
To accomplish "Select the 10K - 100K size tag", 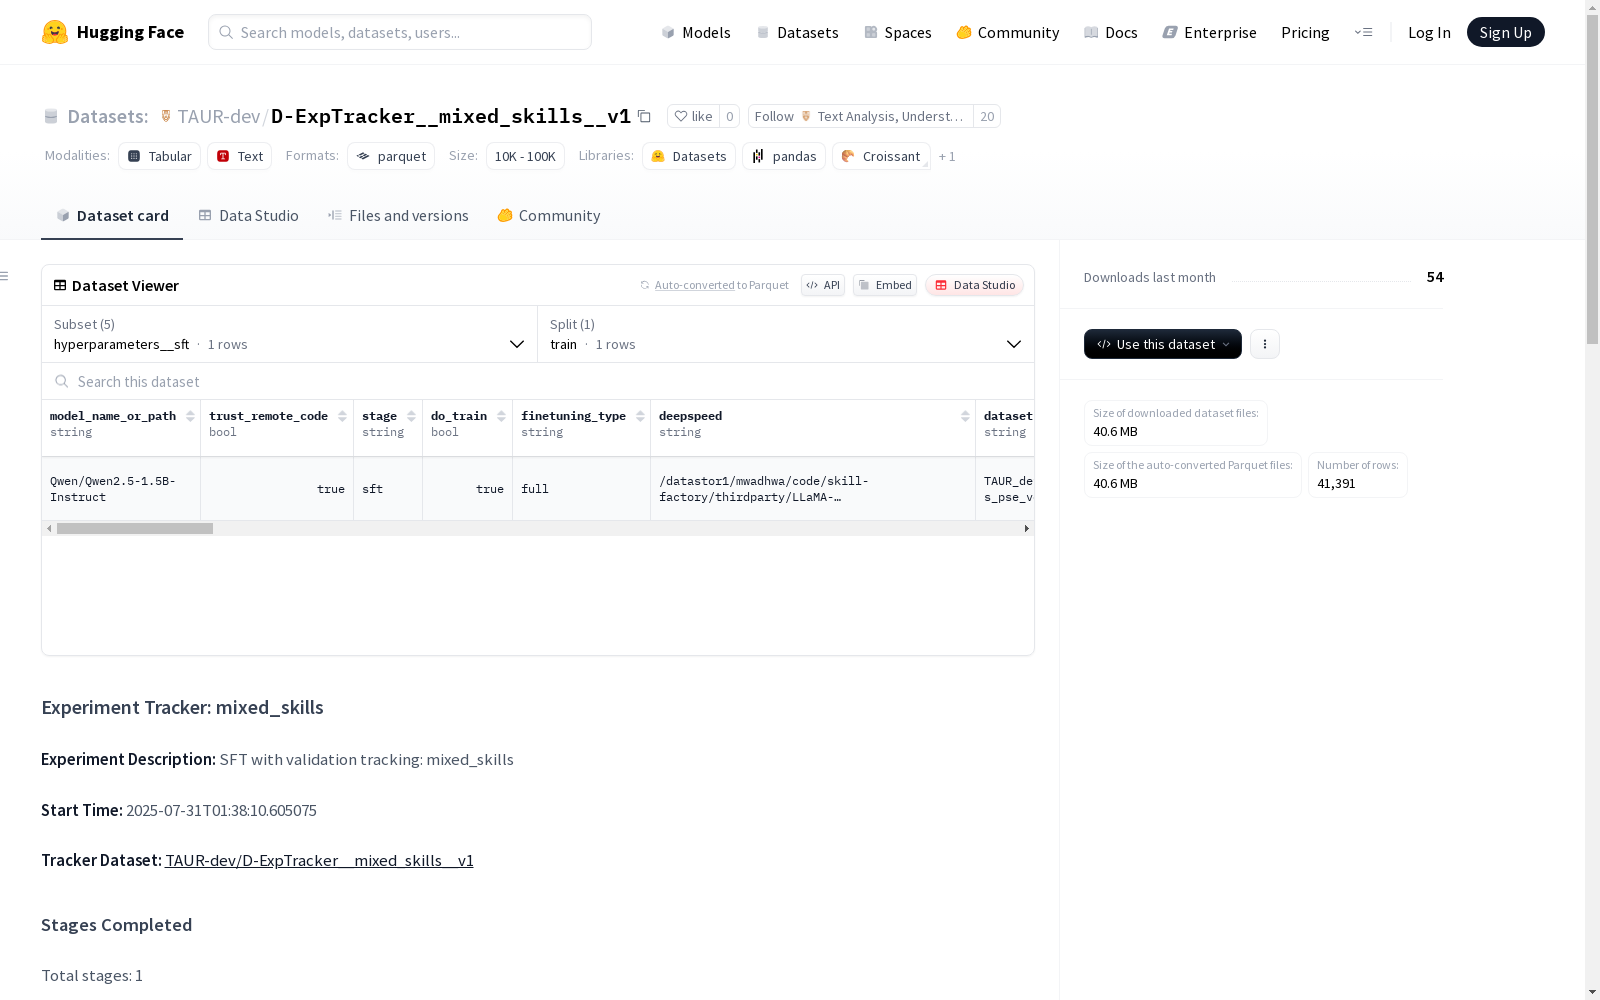I will pos(525,156).
